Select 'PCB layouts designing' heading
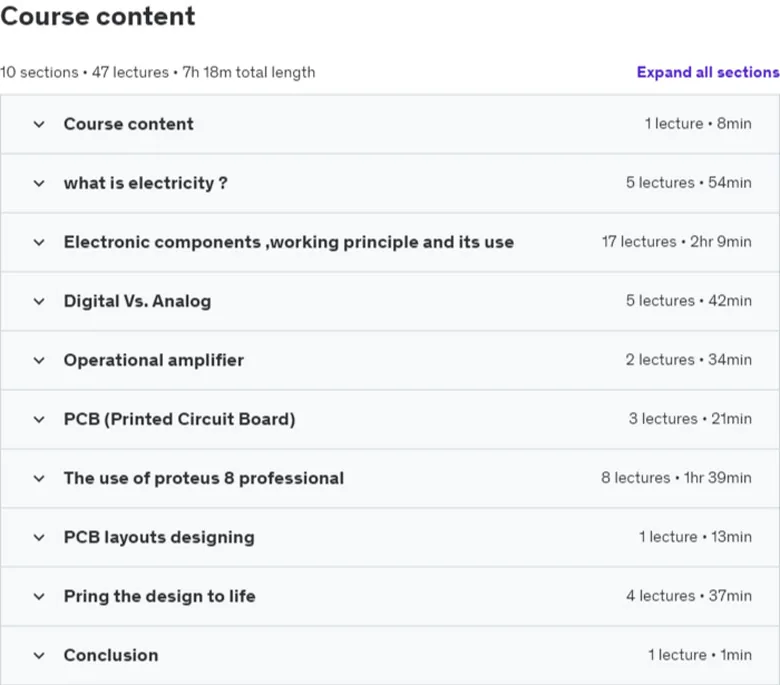Viewport: 780px width, 685px height. coord(159,537)
